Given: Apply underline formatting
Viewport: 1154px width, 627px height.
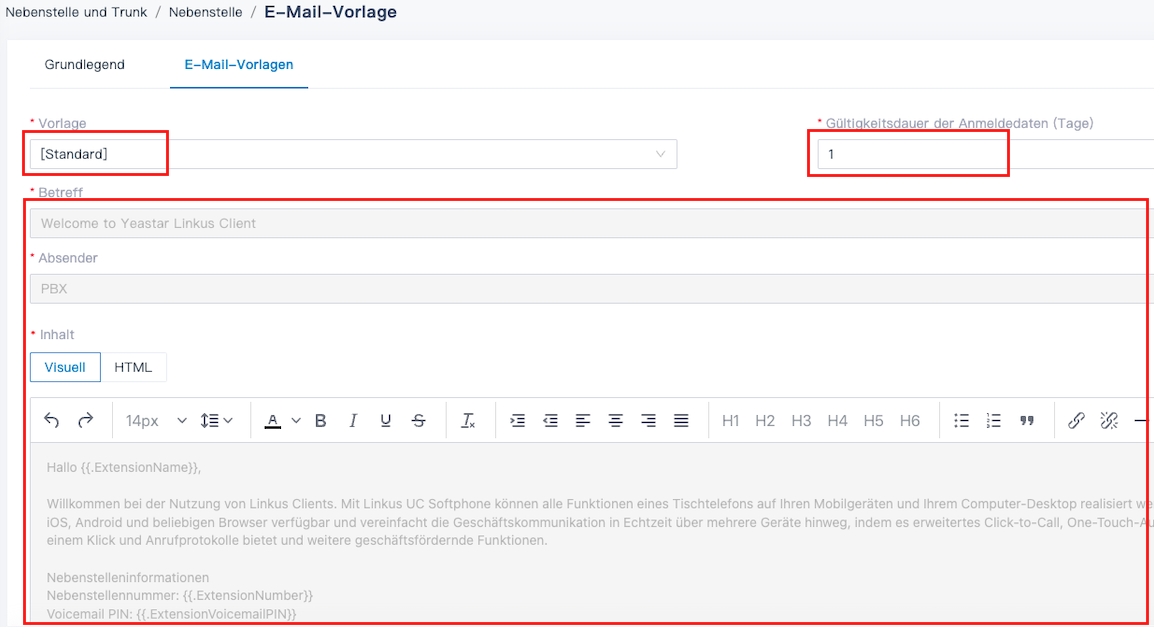Looking at the screenshot, I should 386,421.
